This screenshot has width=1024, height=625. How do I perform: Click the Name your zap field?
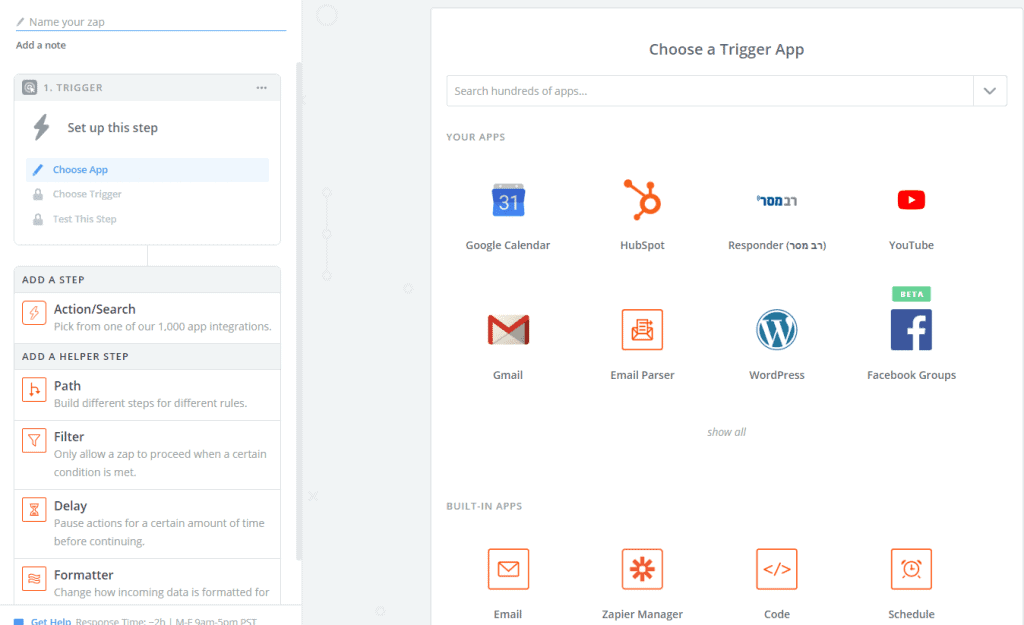click(x=151, y=22)
